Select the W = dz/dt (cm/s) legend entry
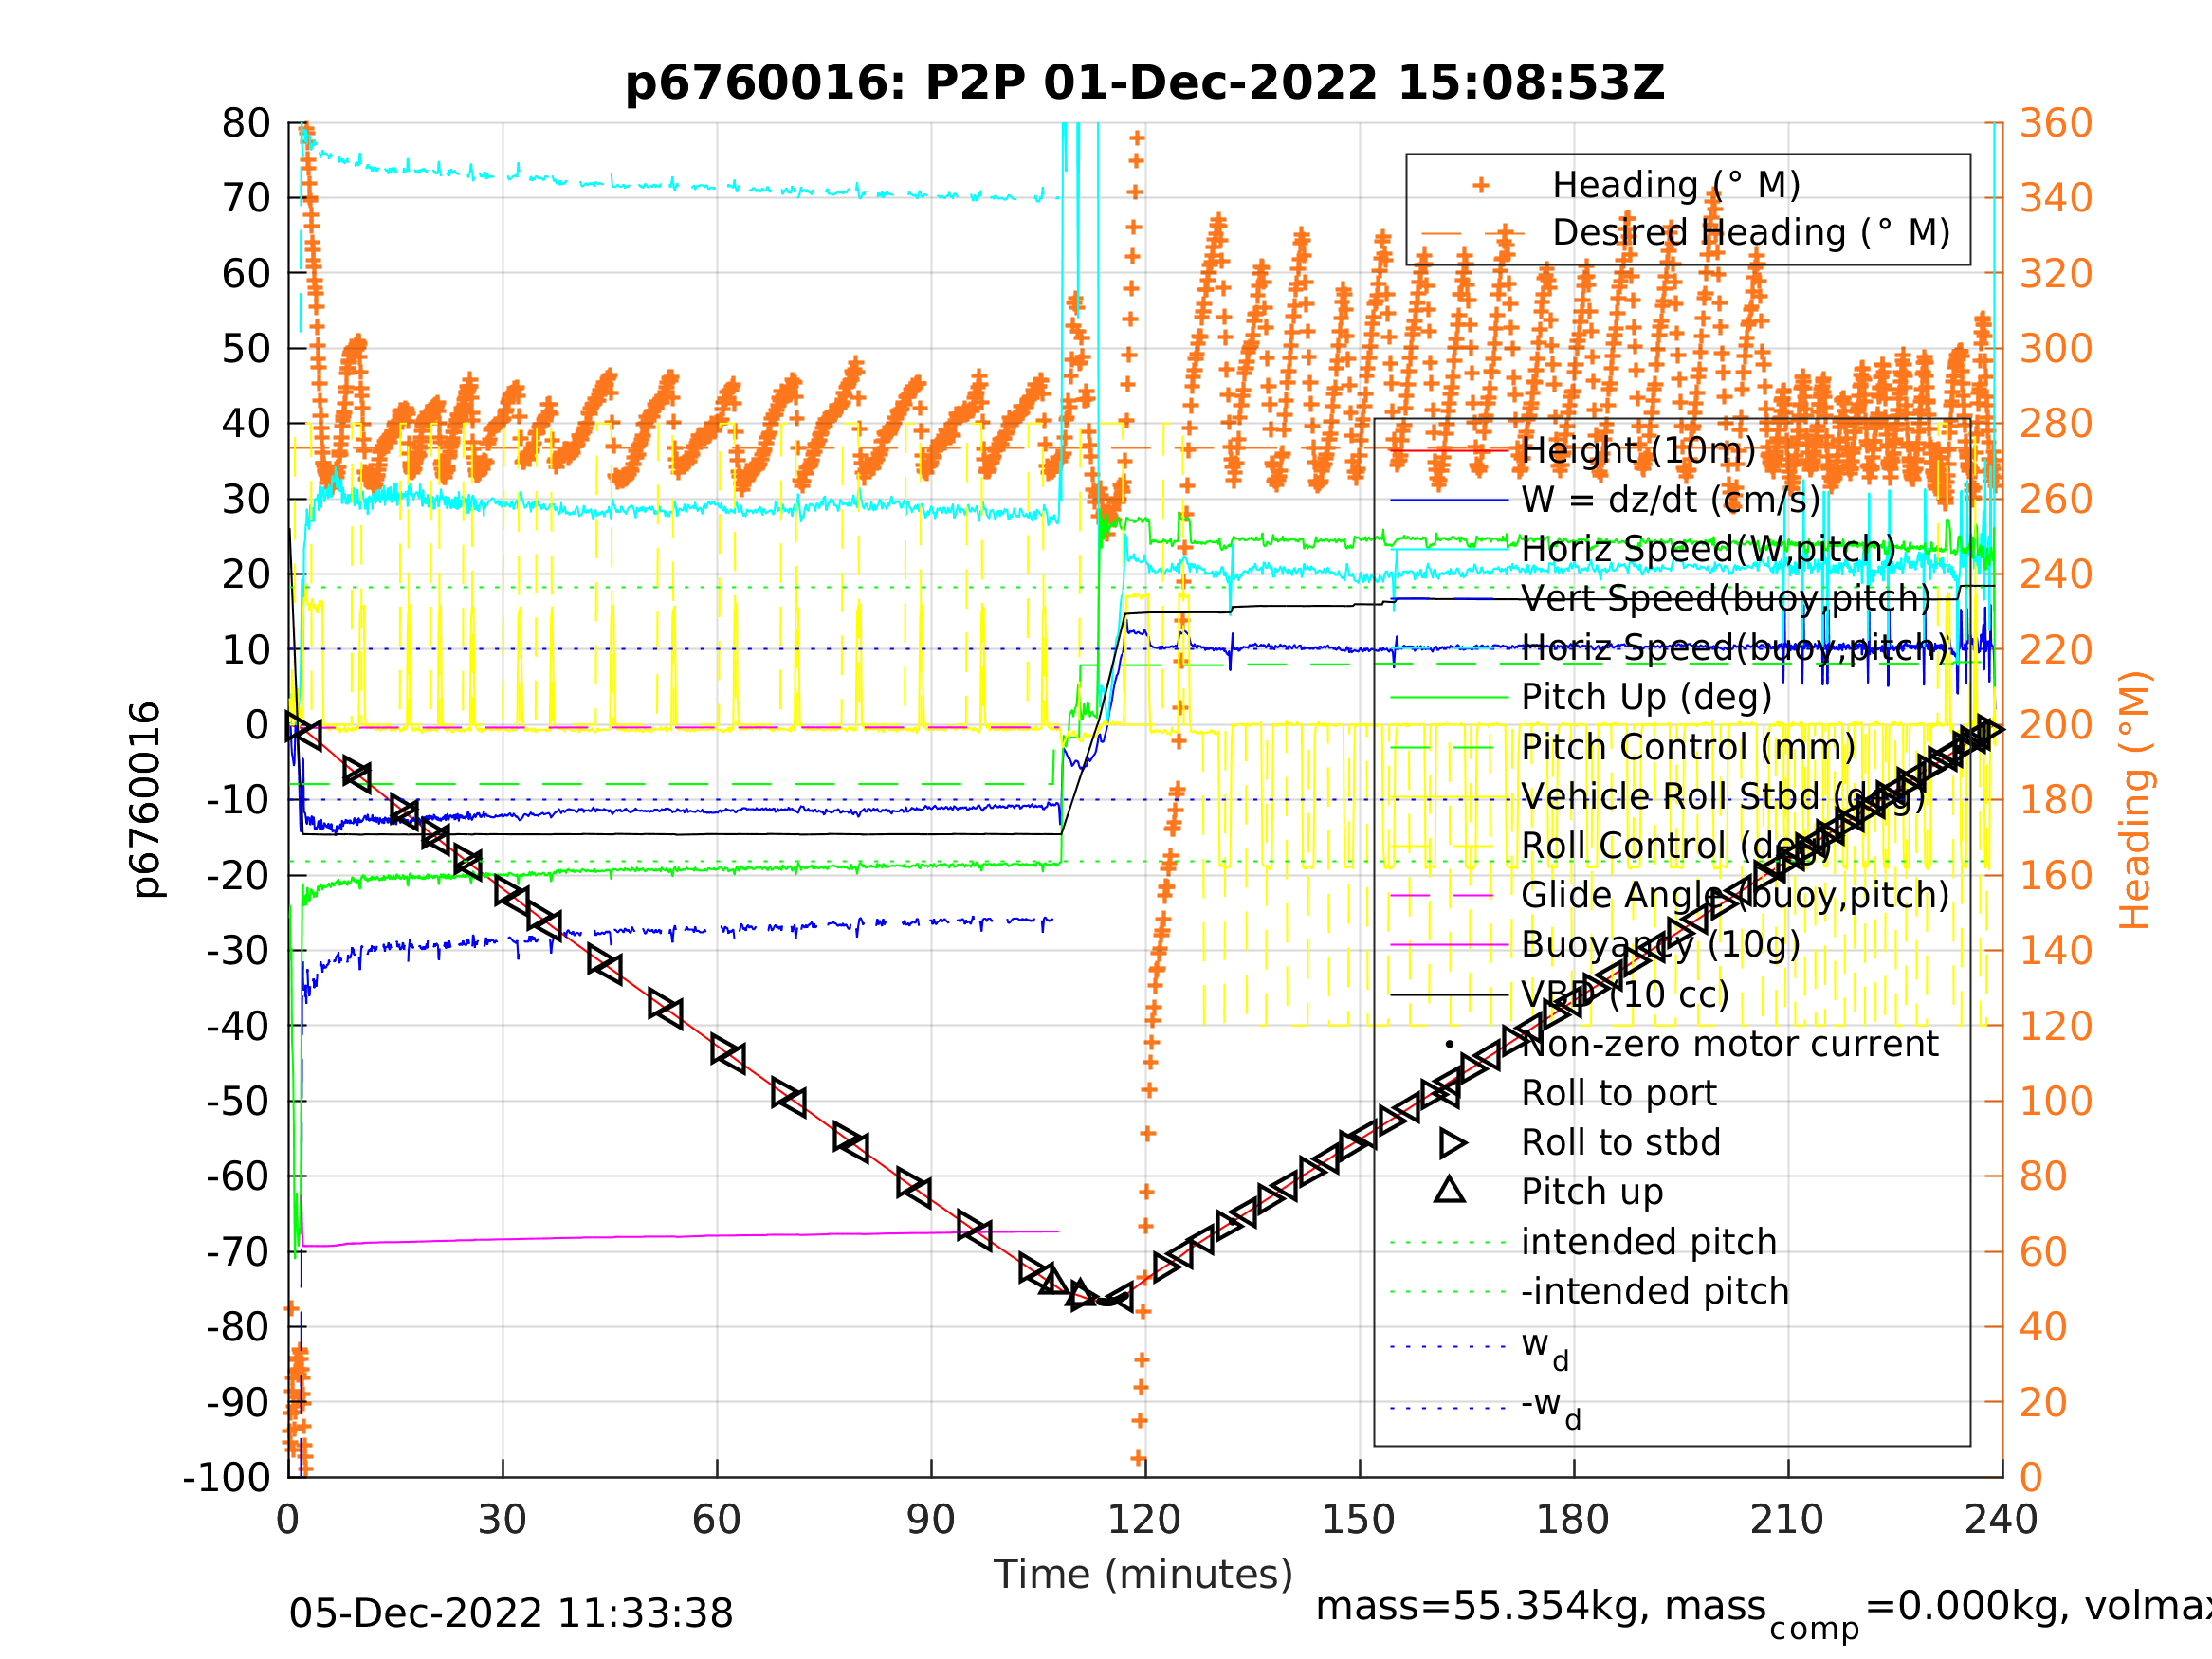This screenshot has height=1659, width=2212. click(1670, 500)
